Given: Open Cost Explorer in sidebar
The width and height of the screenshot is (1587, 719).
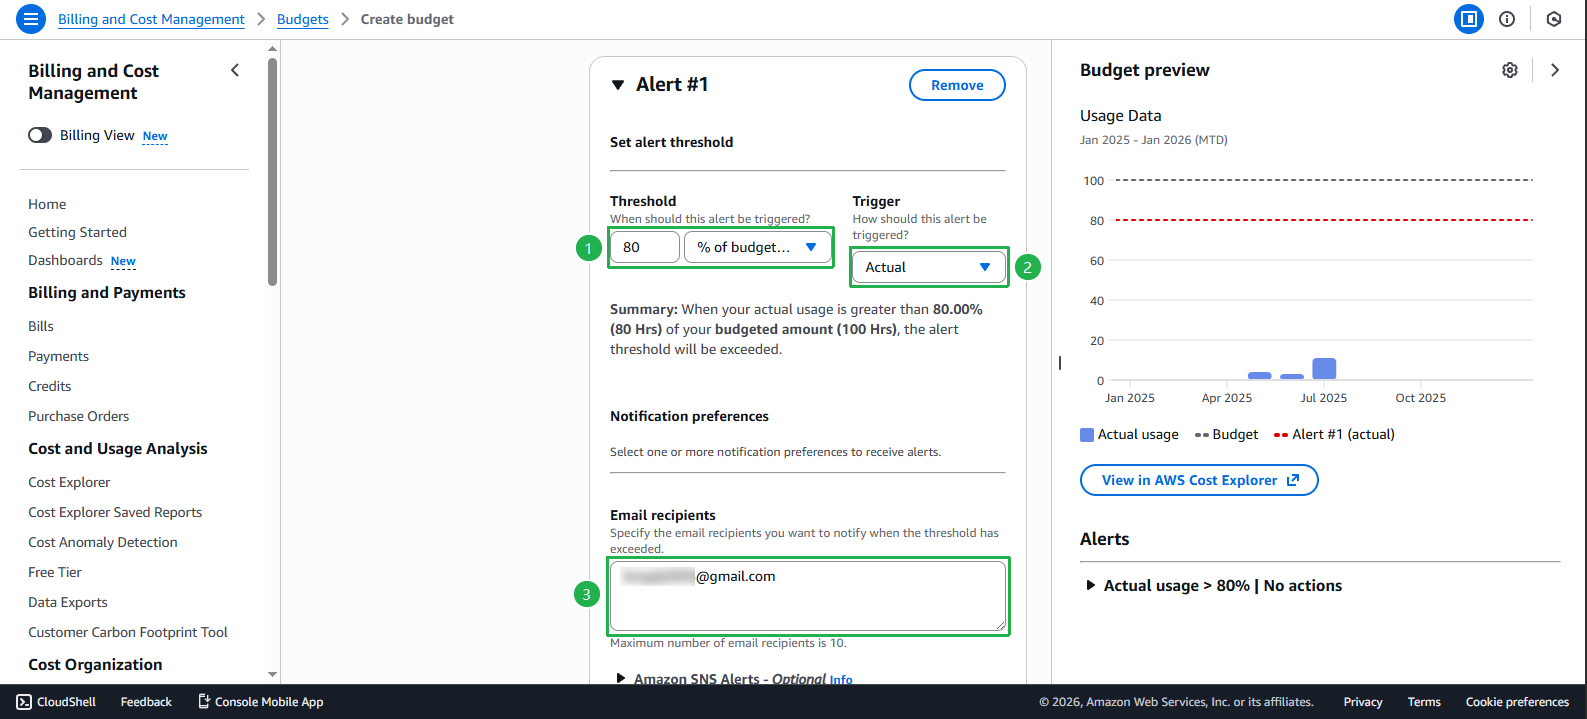Looking at the screenshot, I should pyautogui.click(x=69, y=482).
